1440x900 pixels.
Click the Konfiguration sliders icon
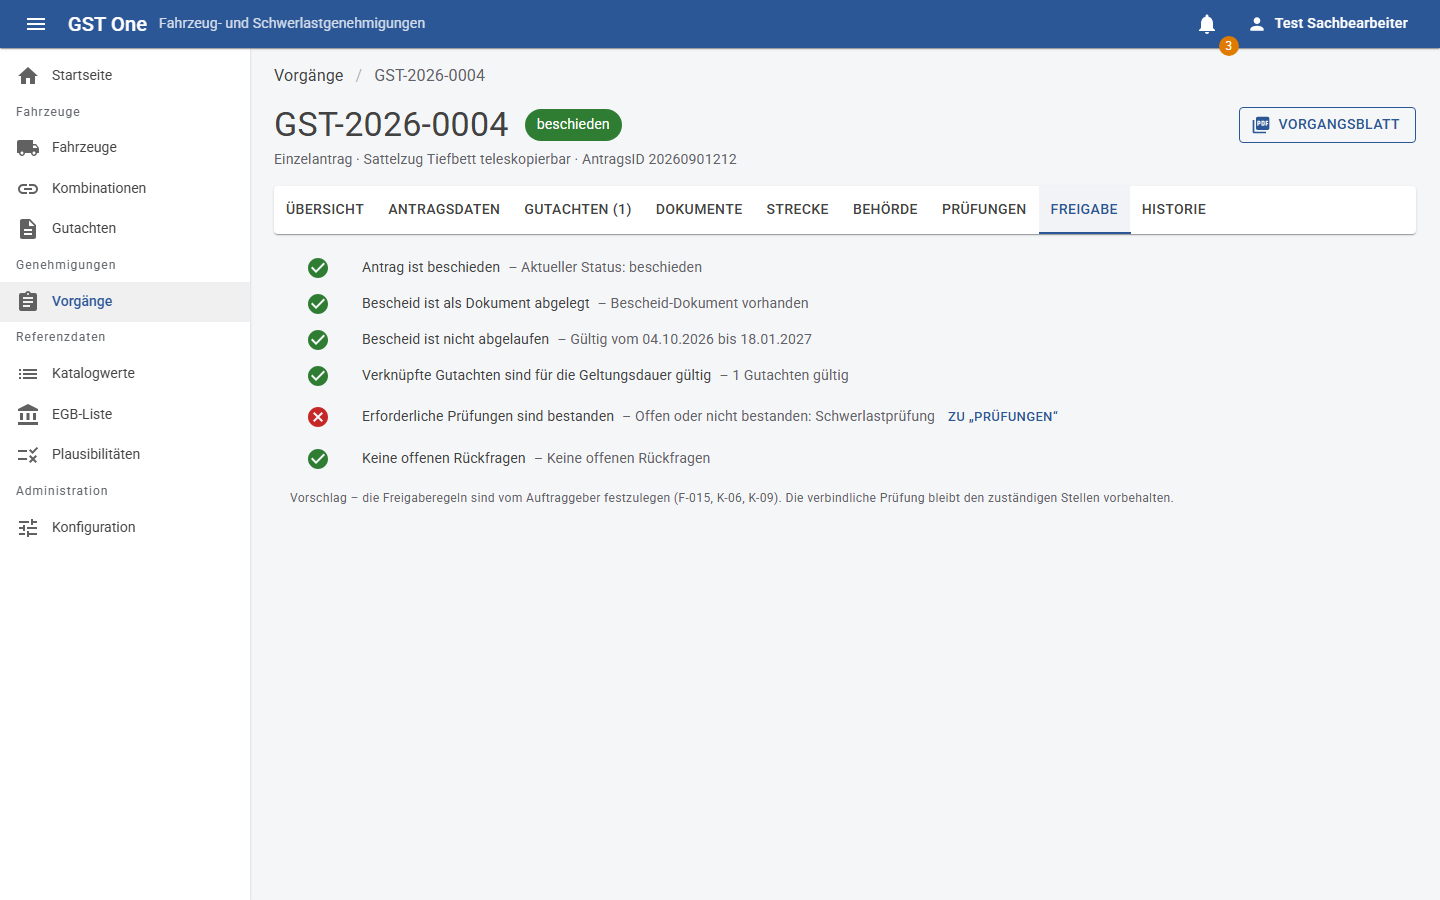[28, 528]
